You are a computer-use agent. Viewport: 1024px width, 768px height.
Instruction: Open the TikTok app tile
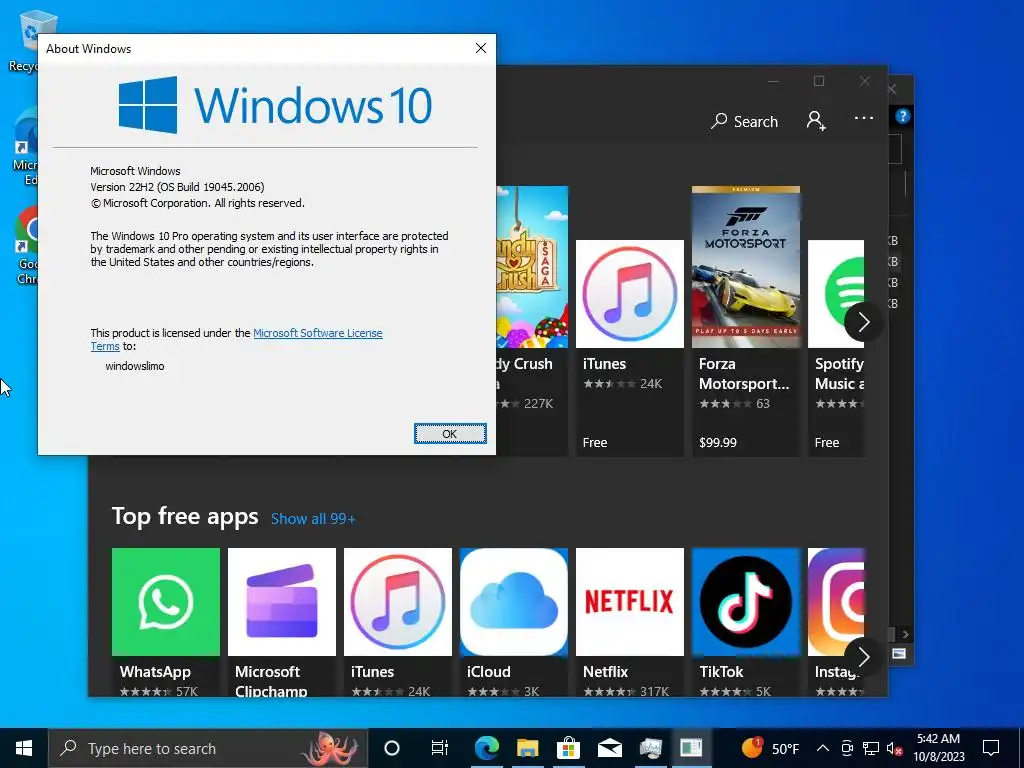pos(746,622)
